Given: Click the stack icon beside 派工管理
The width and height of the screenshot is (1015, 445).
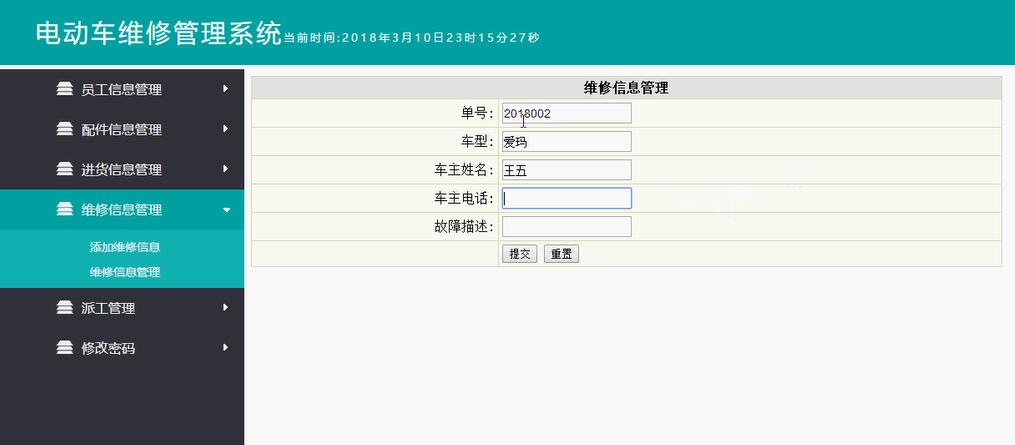Looking at the screenshot, I should [x=65, y=308].
